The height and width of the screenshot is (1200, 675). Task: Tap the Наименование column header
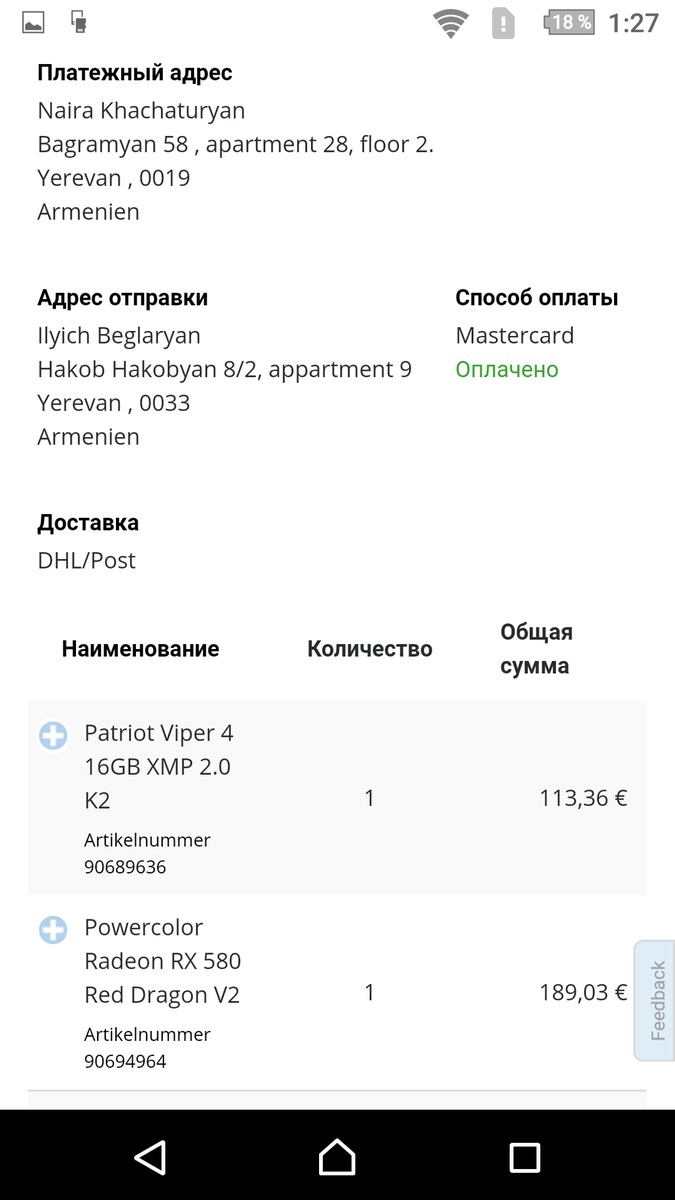140,649
